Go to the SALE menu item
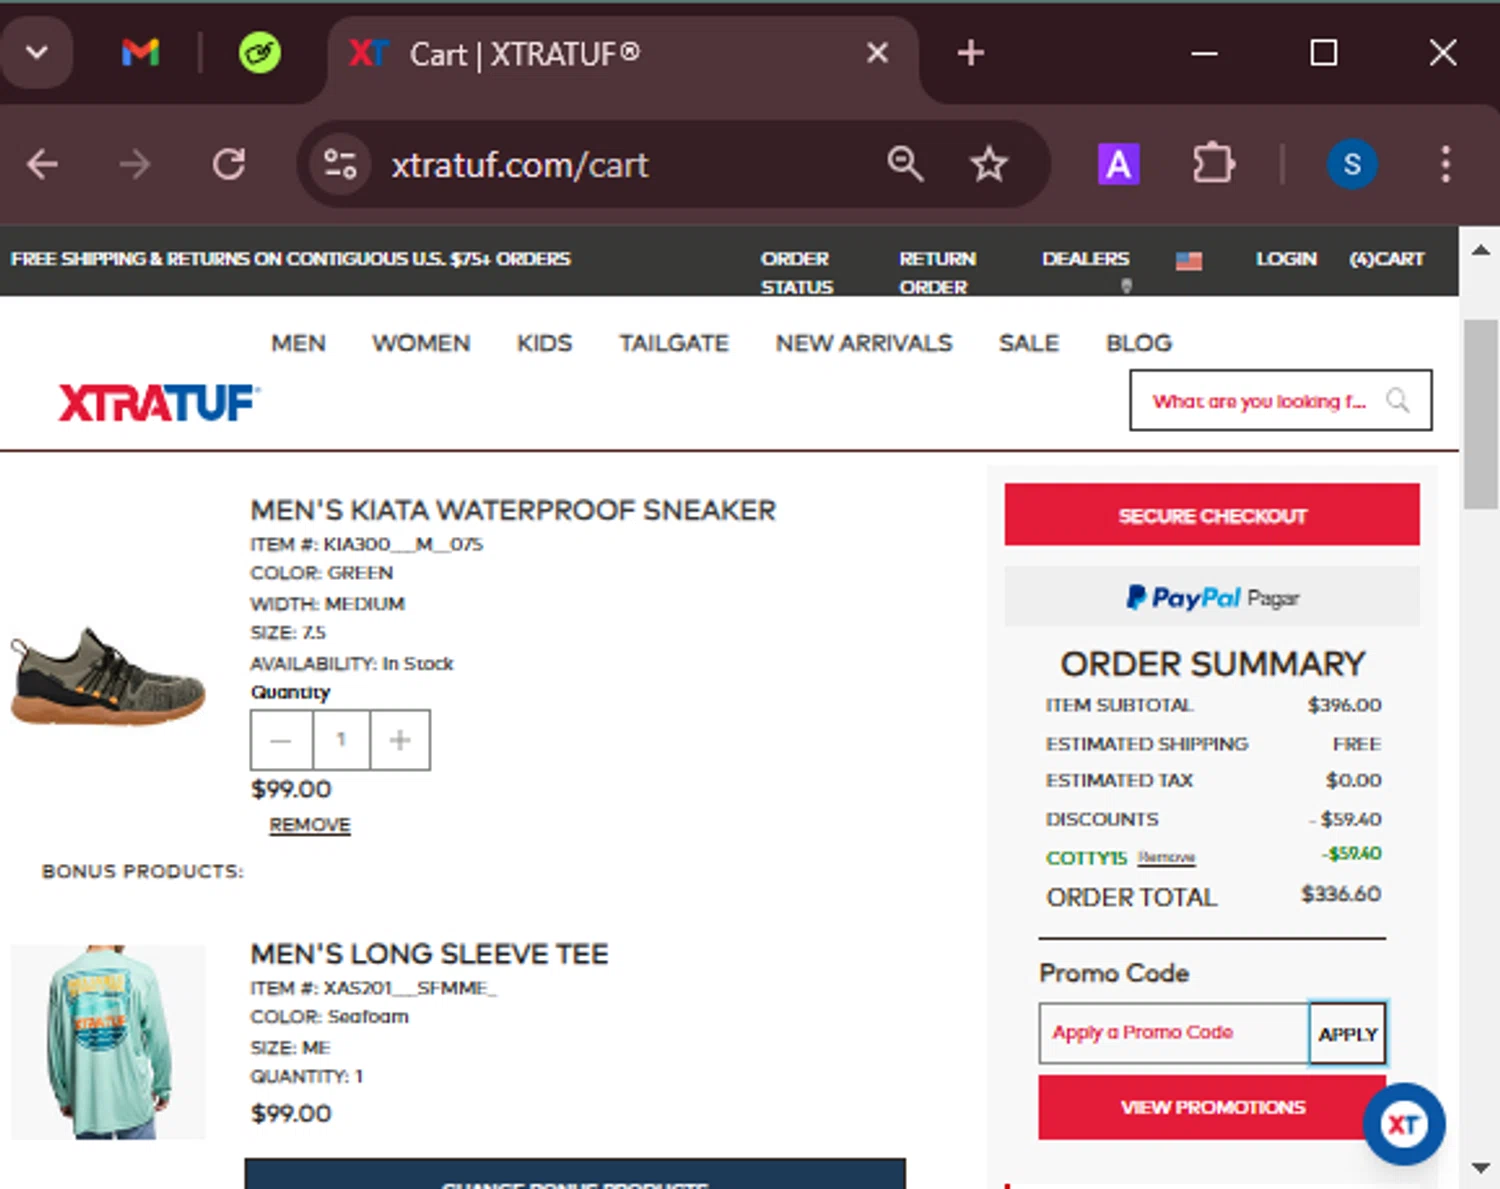The image size is (1500, 1189). point(1028,343)
